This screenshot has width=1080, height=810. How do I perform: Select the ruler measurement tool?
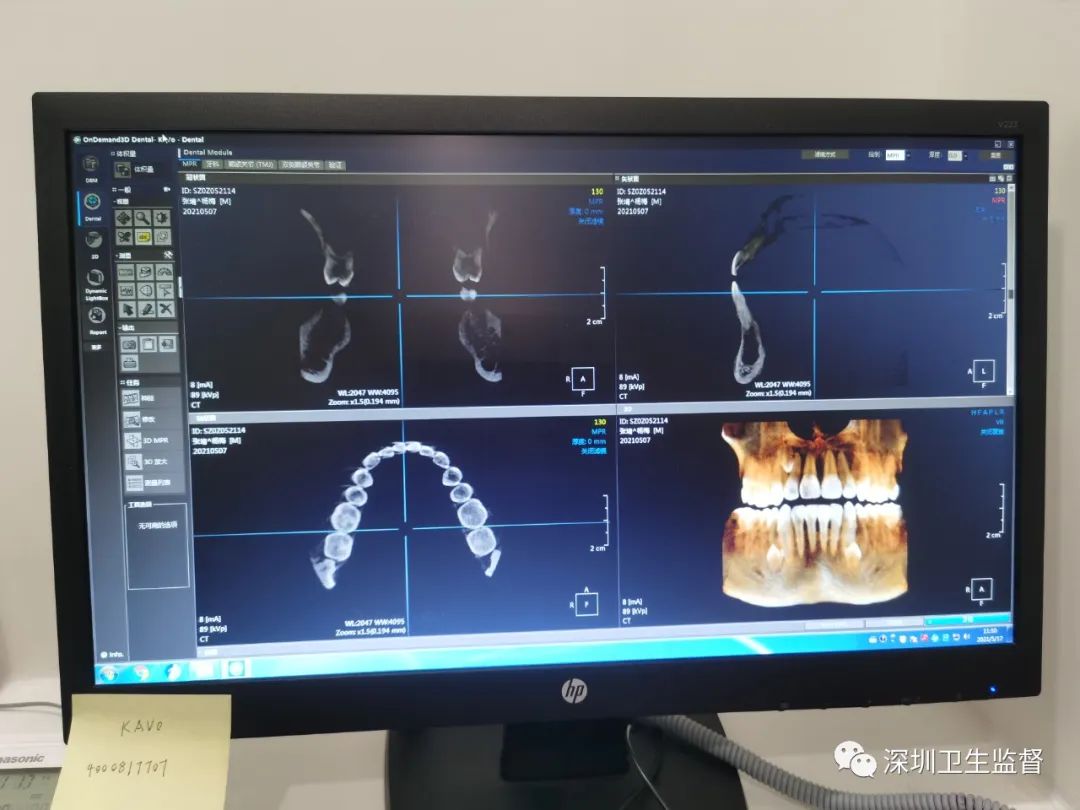coord(127,272)
